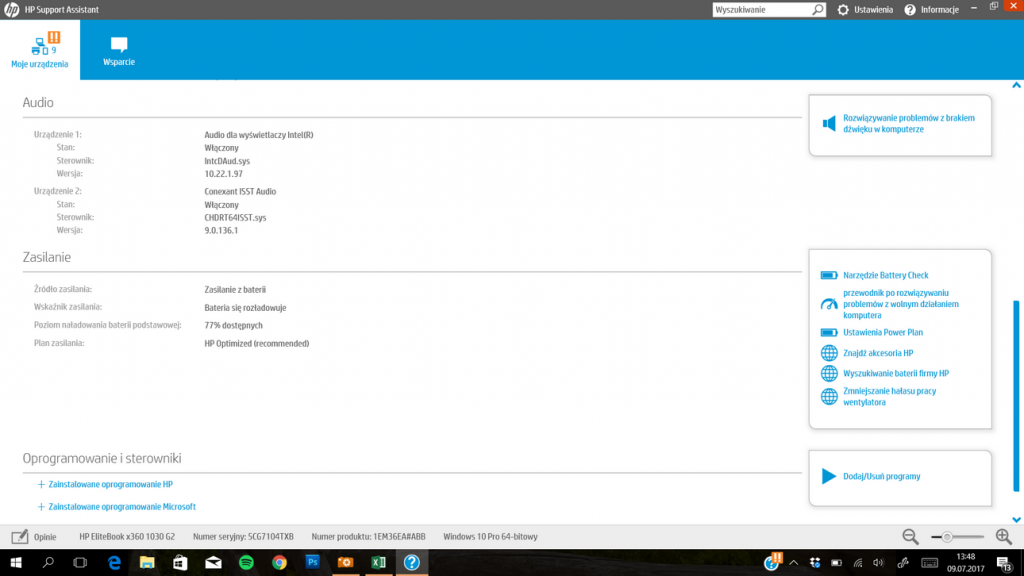1024x576 pixels.
Task: Click the zoom out magnifier icon
Action: click(910, 537)
